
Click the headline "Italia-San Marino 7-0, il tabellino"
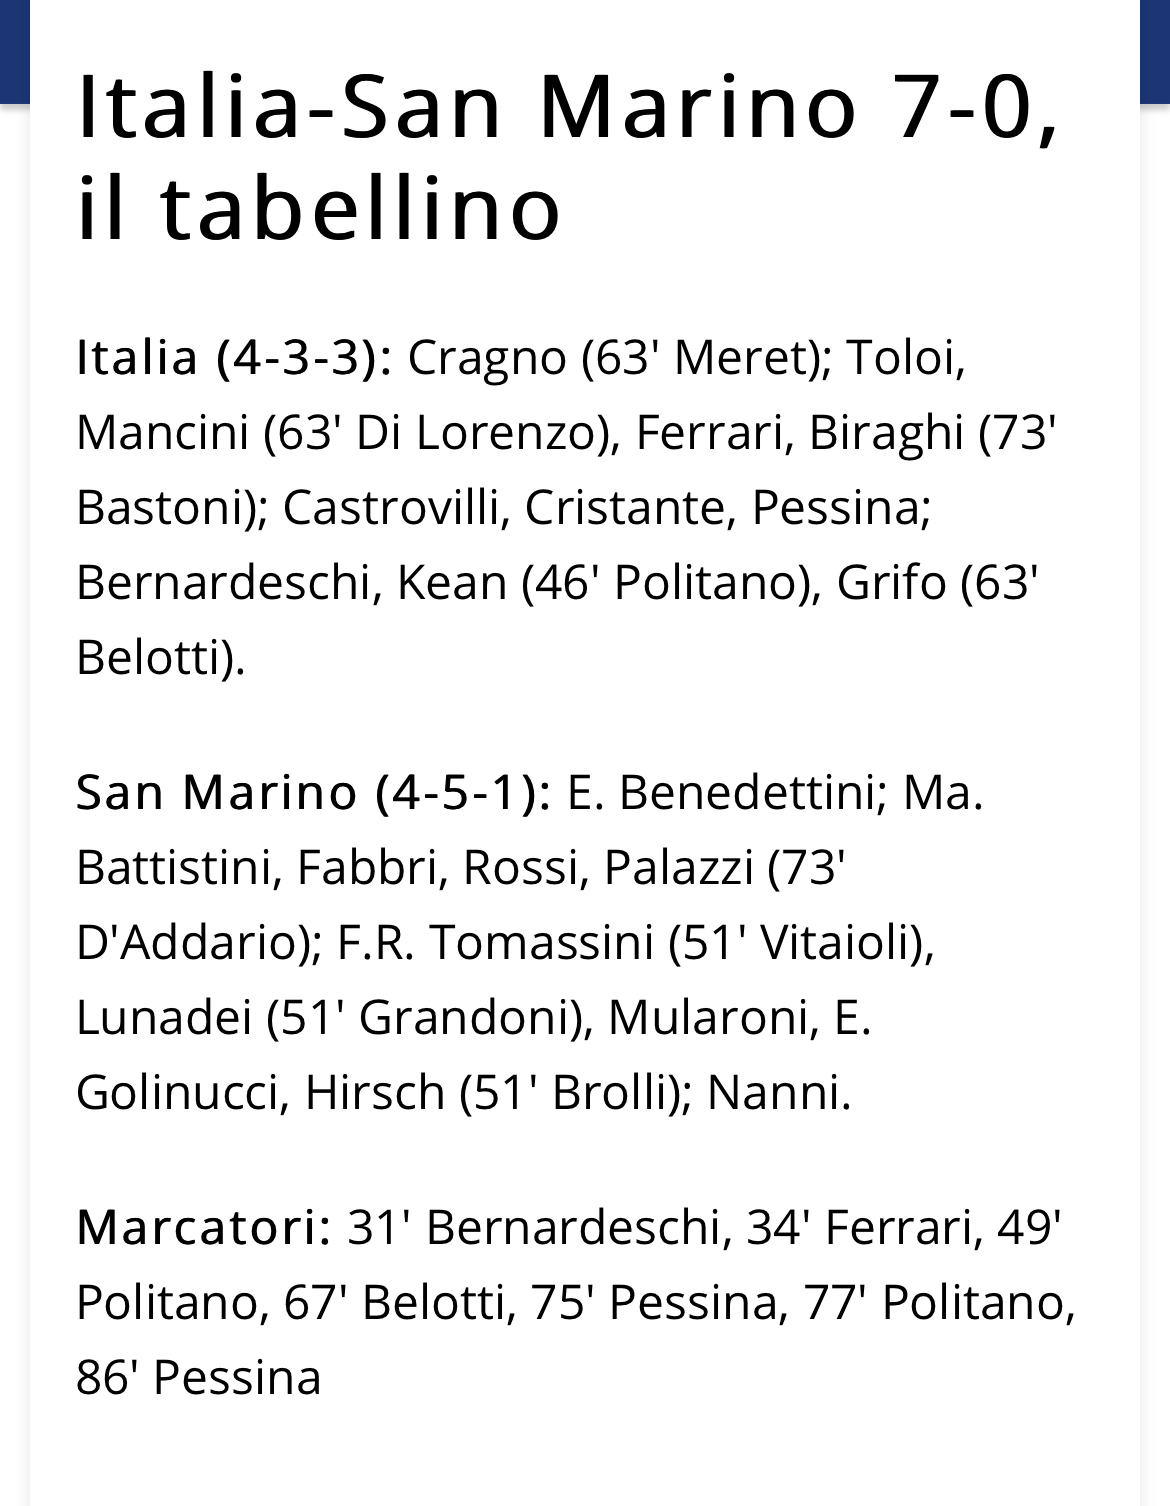point(568,158)
